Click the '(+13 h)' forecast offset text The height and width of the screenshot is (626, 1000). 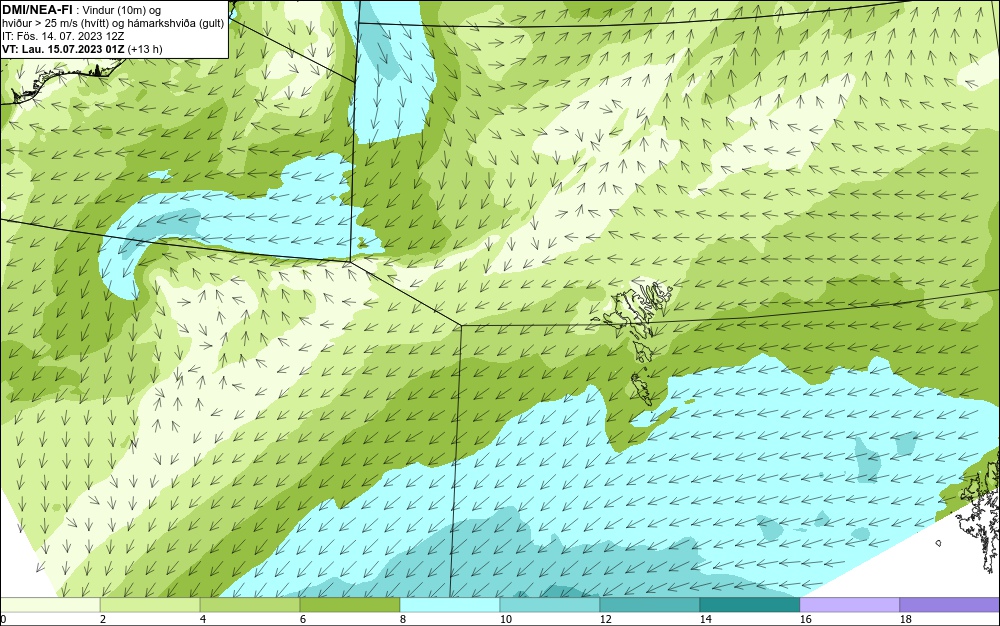pyautogui.click(x=145, y=49)
